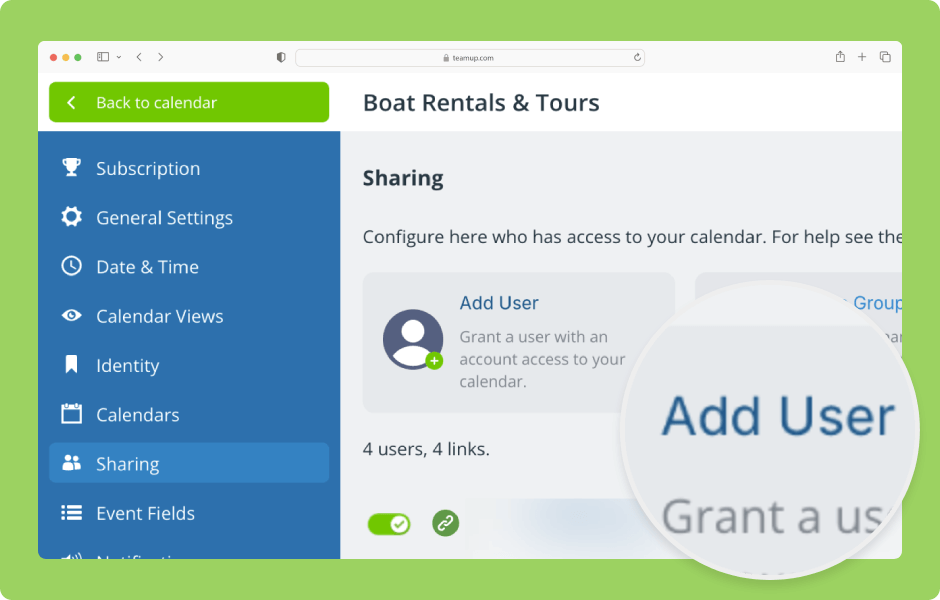Open the browser sidebar dropdown chevron
Viewport: 940px width, 600px height.
point(119,58)
